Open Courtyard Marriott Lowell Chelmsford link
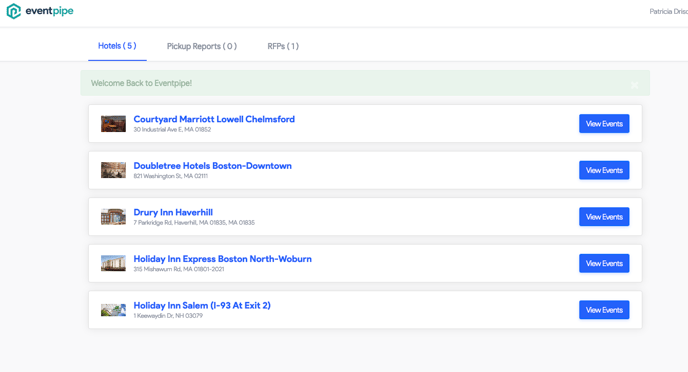This screenshot has height=372, width=688. pos(214,119)
